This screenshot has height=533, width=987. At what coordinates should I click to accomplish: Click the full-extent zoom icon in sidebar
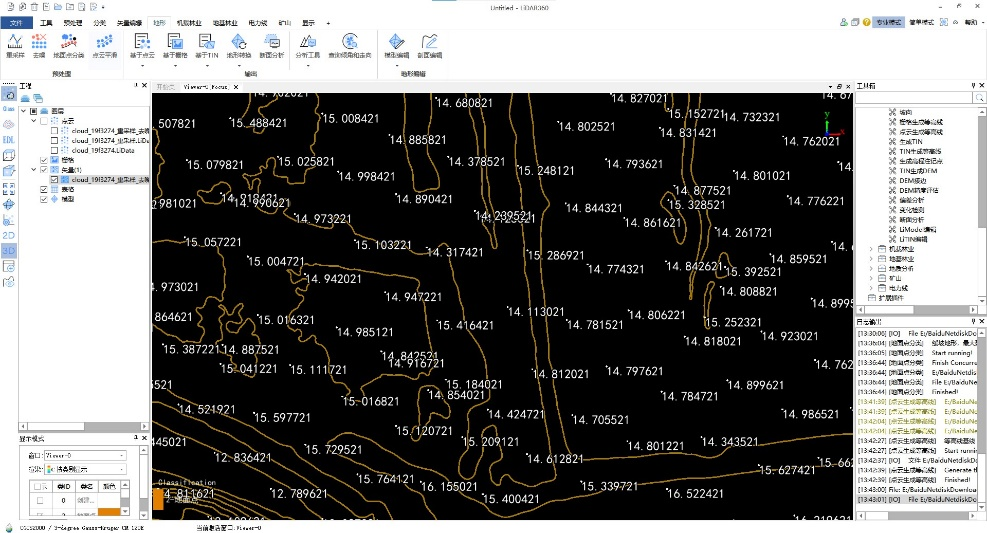tap(9, 188)
